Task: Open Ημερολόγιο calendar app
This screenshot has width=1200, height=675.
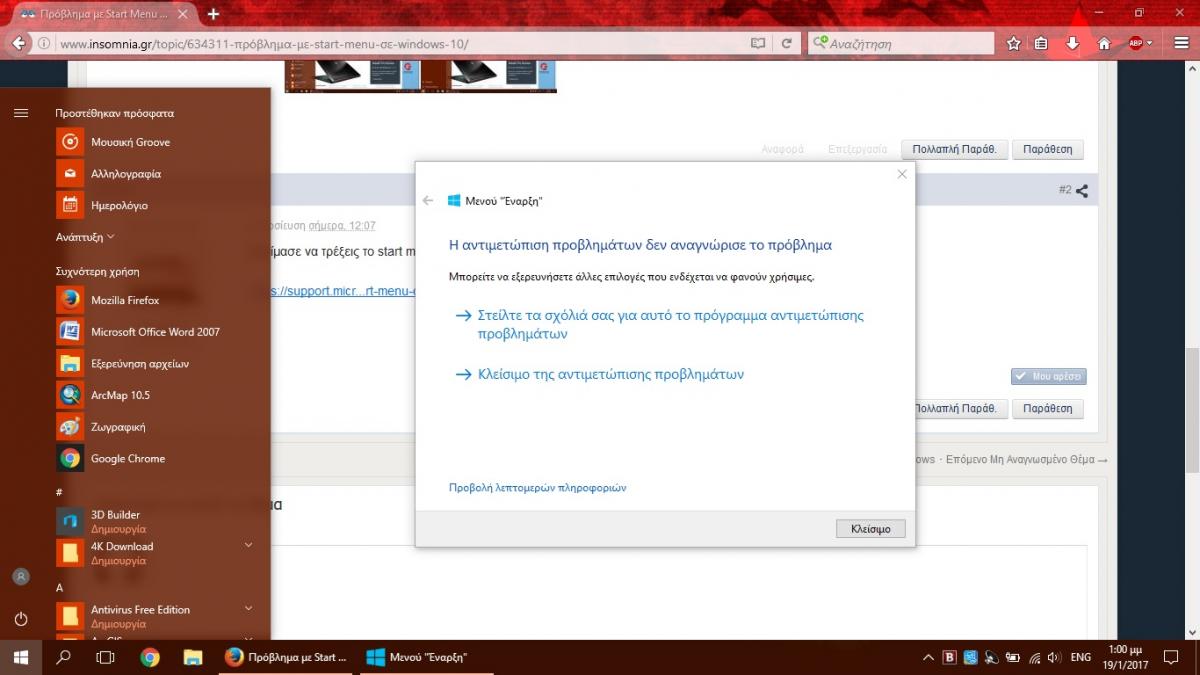Action: pyautogui.click(x=162, y=205)
